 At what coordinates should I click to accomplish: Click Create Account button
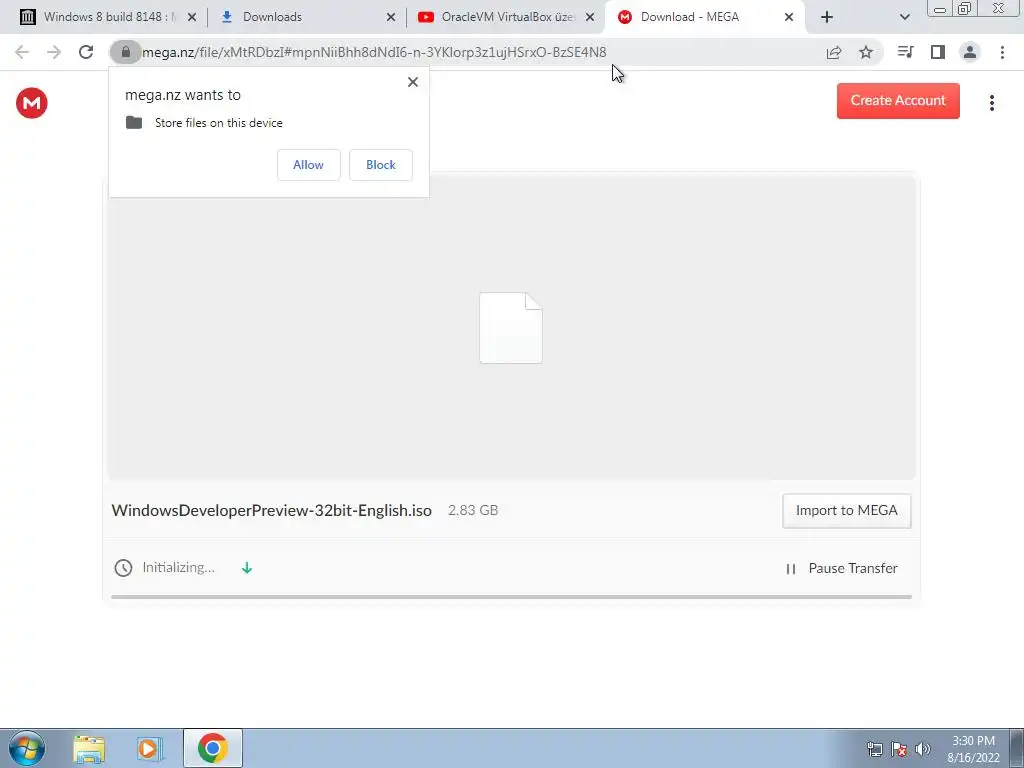point(898,101)
